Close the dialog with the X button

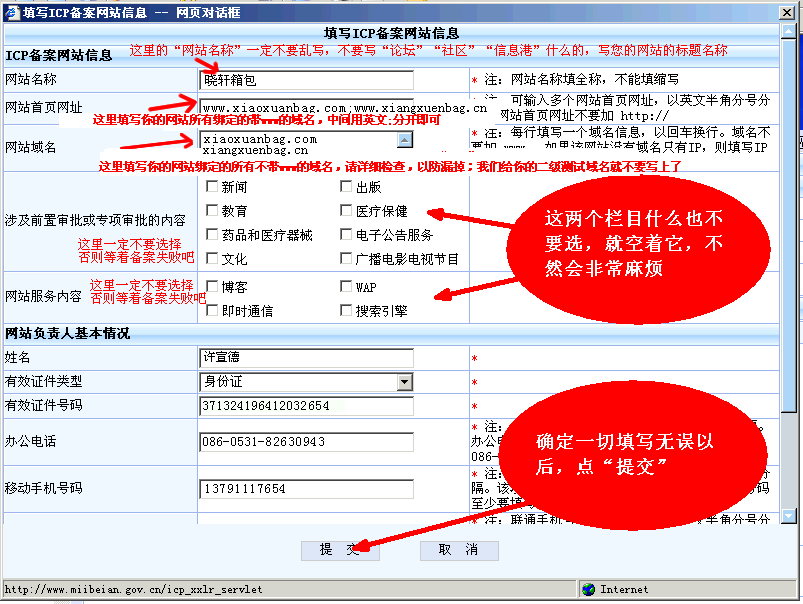tap(787, 12)
